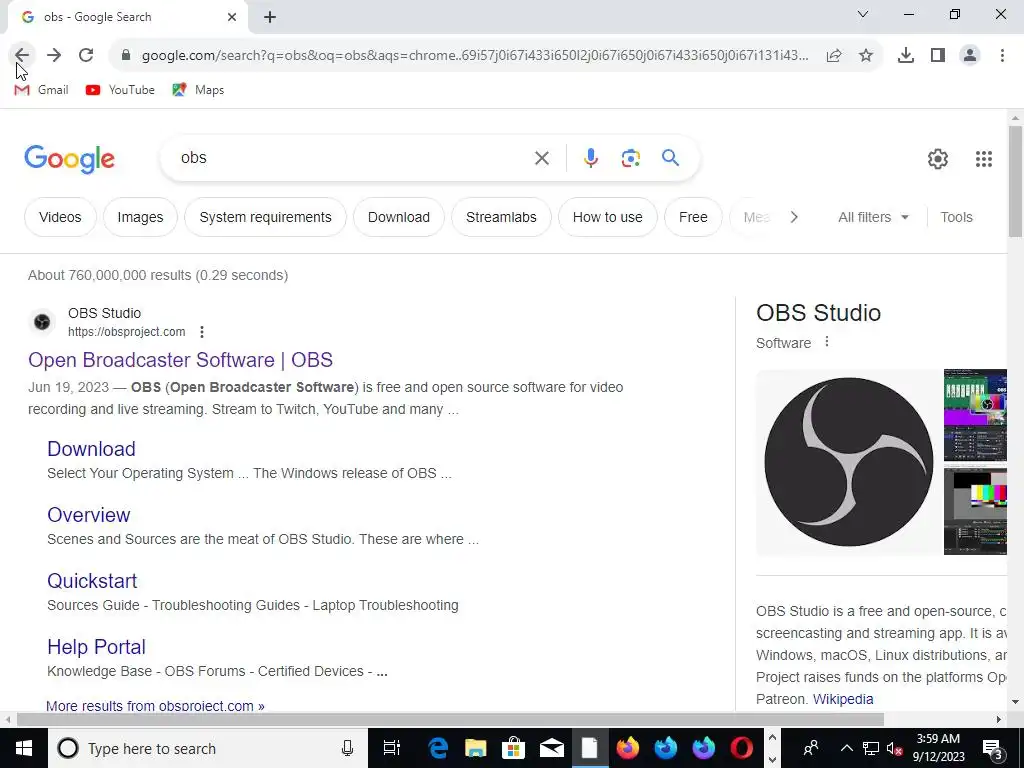The height and width of the screenshot is (768, 1024).
Task: Reload the Google search page
Action: (x=86, y=56)
